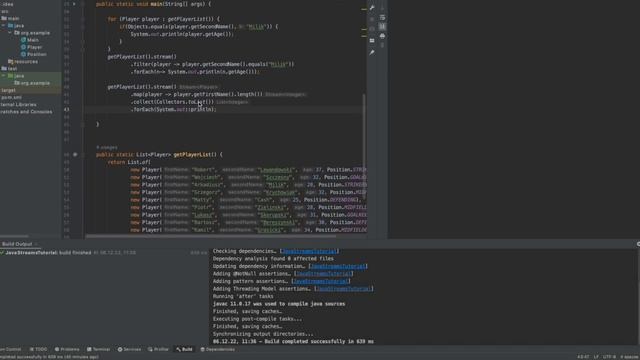Image resolution: width=640 pixels, height=360 pixels.
Task: Click the forEach(System.out::println) line
Action: pyautogui.click(x=173, y=109)
